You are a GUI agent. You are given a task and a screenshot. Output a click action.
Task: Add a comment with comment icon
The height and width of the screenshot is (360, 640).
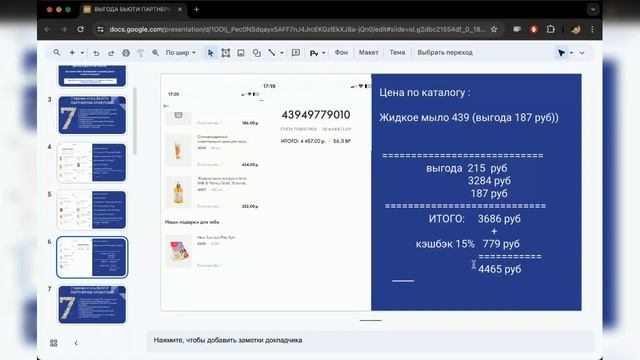coord(296,53)
